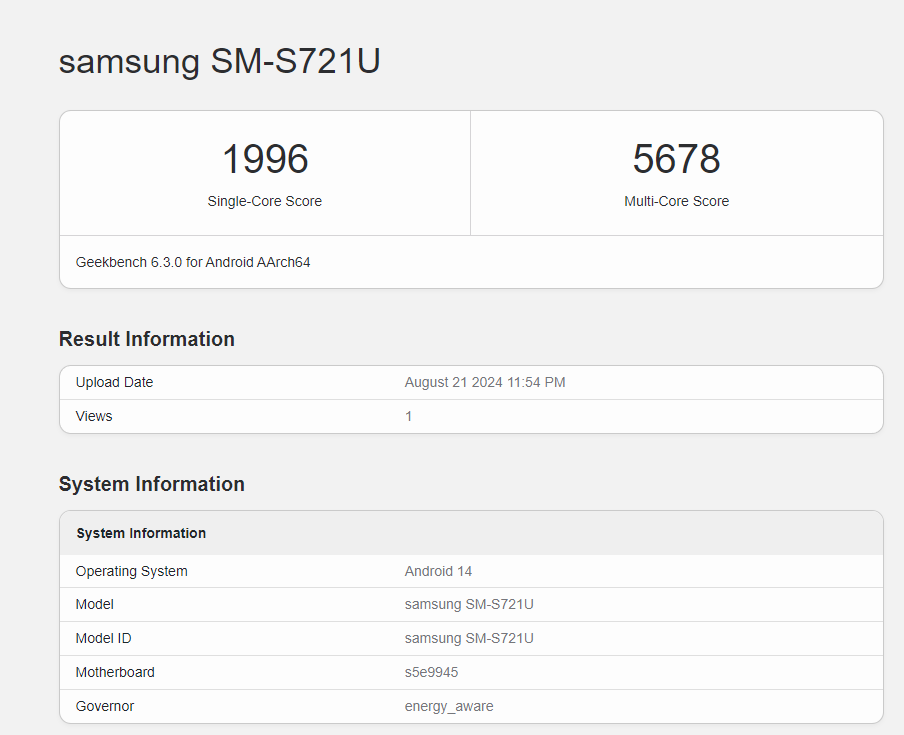Click the 5678 multi-core score number
This screenshot has width=904, height=735.
[x=676, y=160]
